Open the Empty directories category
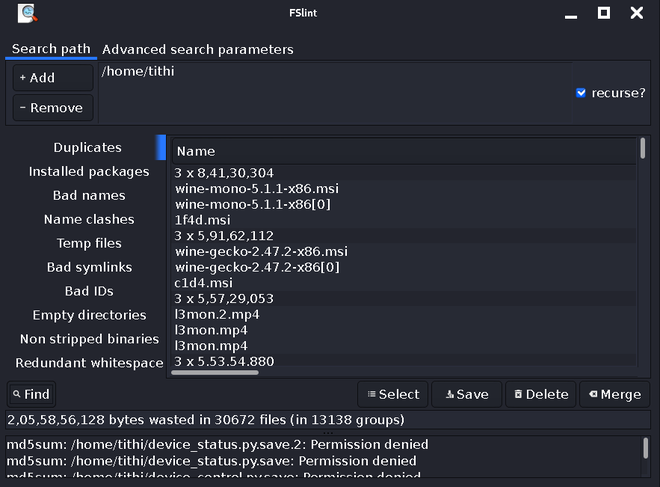This screenshot has width=660, height=487. point(89,315)
